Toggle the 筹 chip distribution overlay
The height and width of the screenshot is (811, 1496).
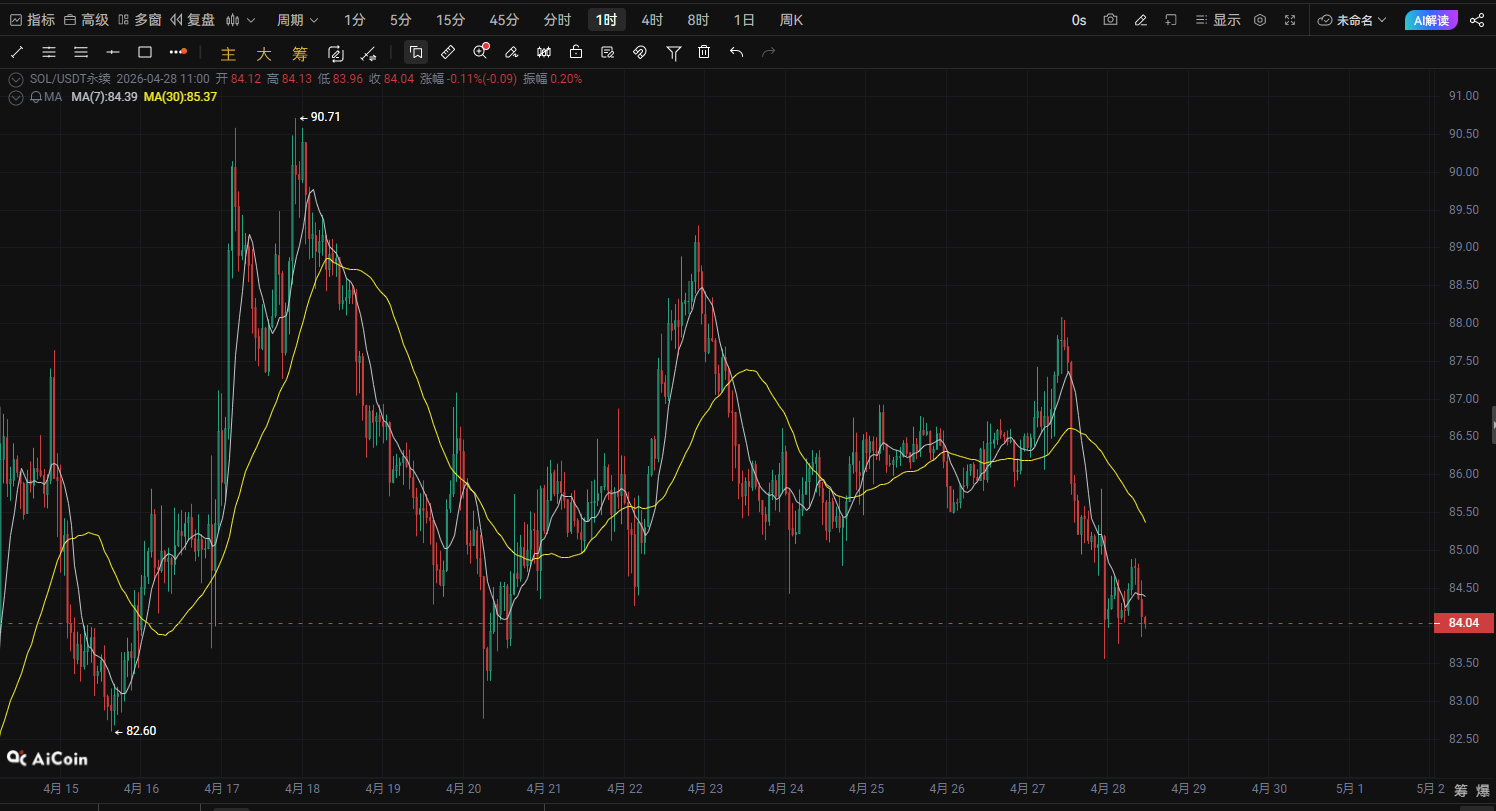pos(299,54)
